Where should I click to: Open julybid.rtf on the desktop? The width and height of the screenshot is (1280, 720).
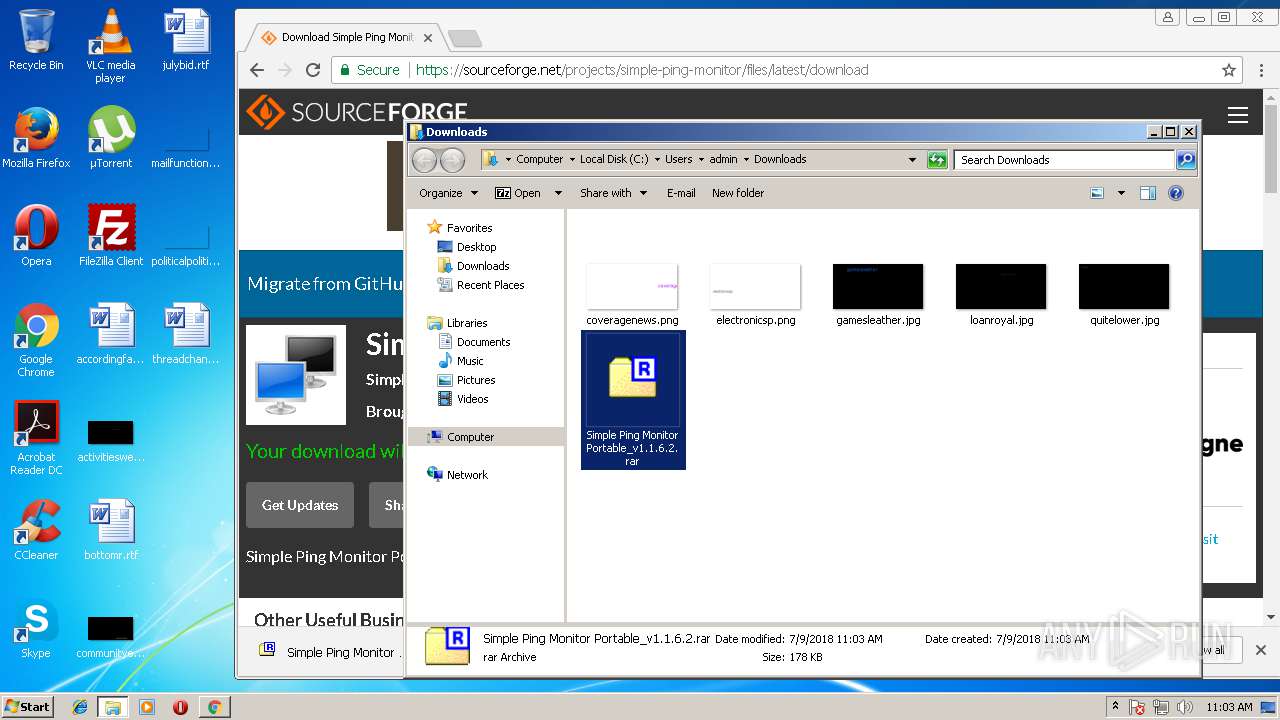click(x=186, y=40)
